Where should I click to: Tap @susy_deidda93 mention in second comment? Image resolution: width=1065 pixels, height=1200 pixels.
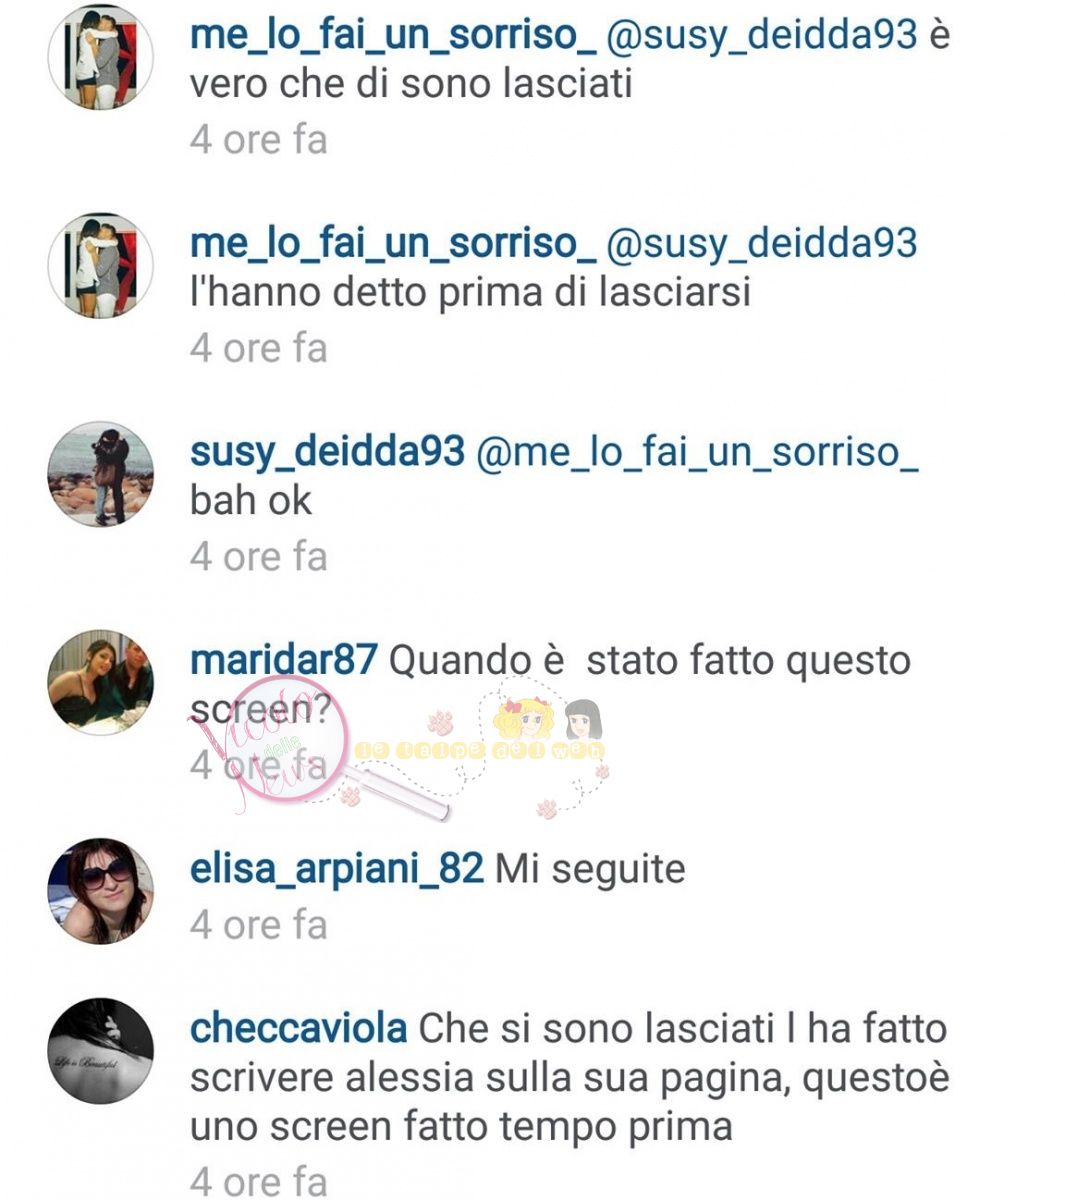(762, 243)
